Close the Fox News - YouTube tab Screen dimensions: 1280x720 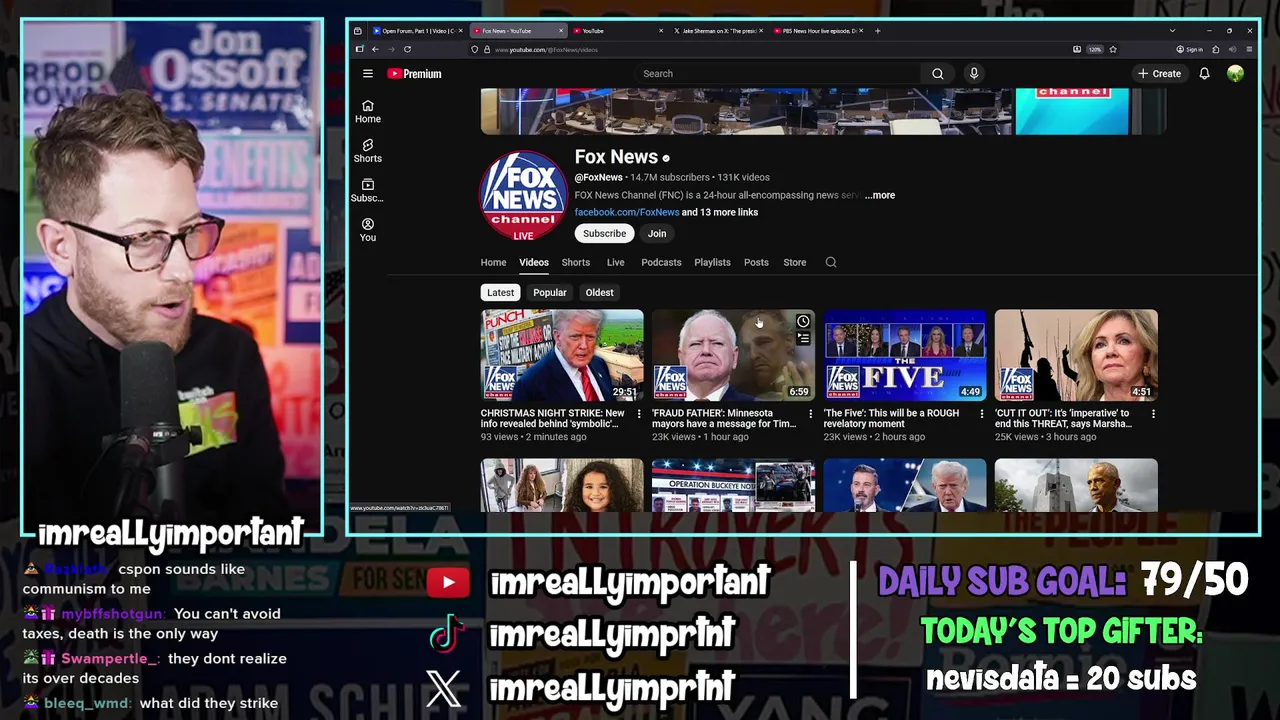562,31
